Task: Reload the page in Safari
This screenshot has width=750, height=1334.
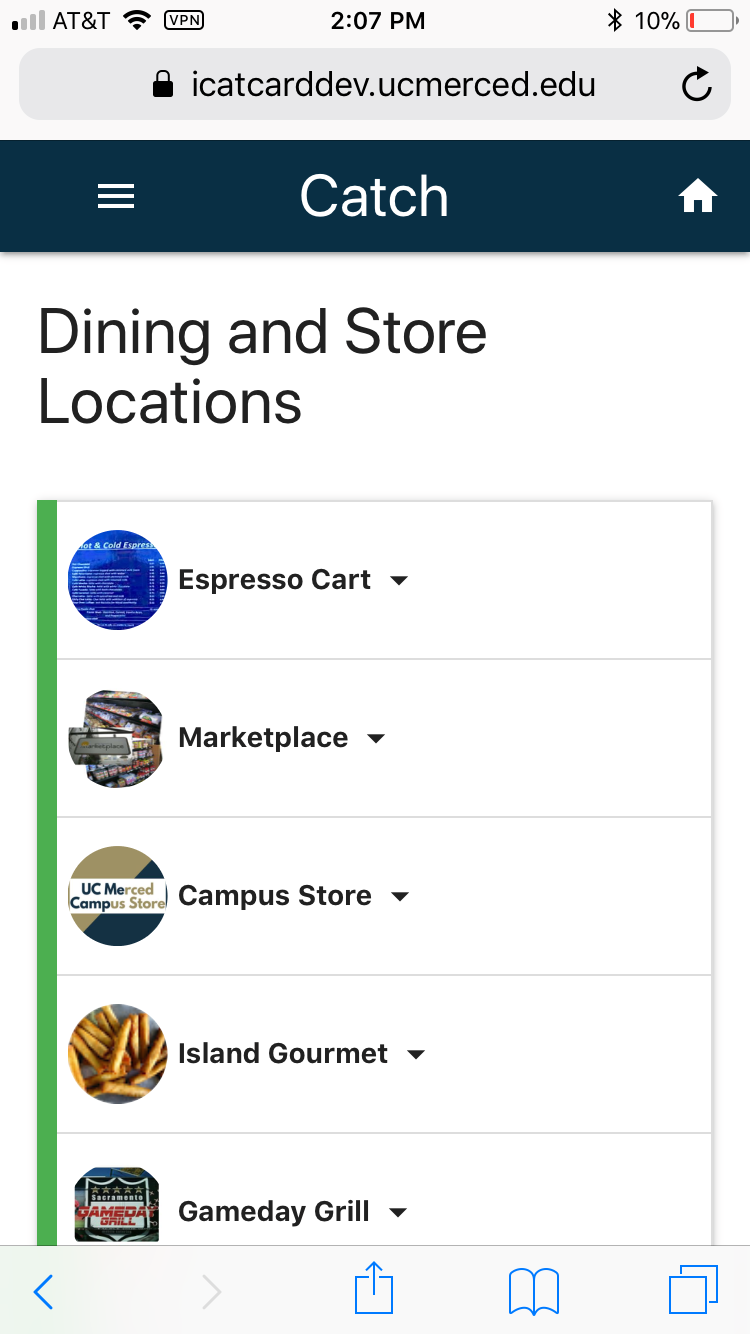Action: tap(696, 86)
